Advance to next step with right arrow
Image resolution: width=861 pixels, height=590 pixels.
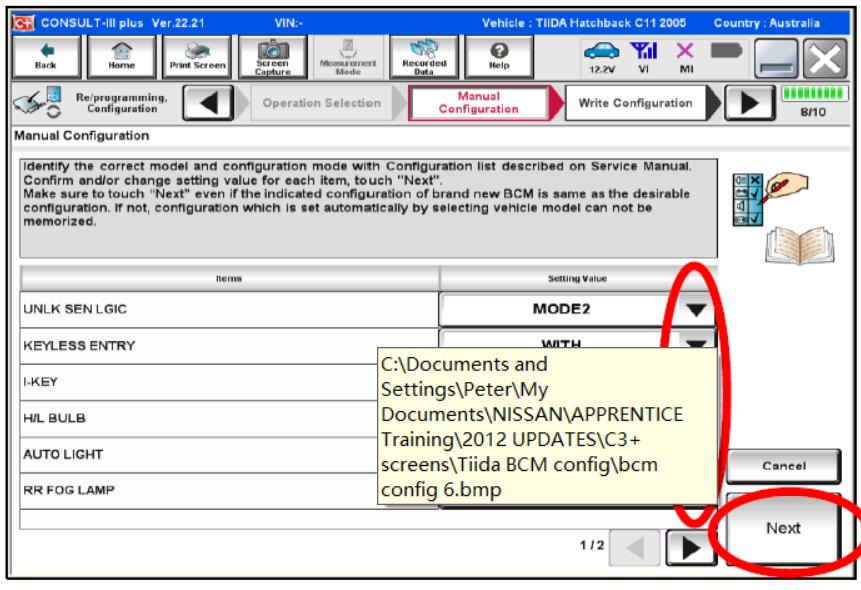tap(750, 103)
